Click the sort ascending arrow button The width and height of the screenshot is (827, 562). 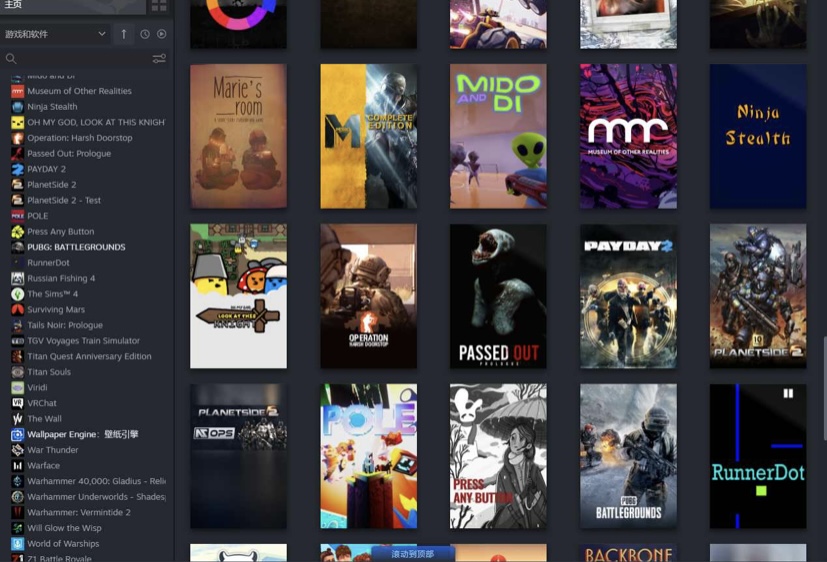(x=123, y=34)
